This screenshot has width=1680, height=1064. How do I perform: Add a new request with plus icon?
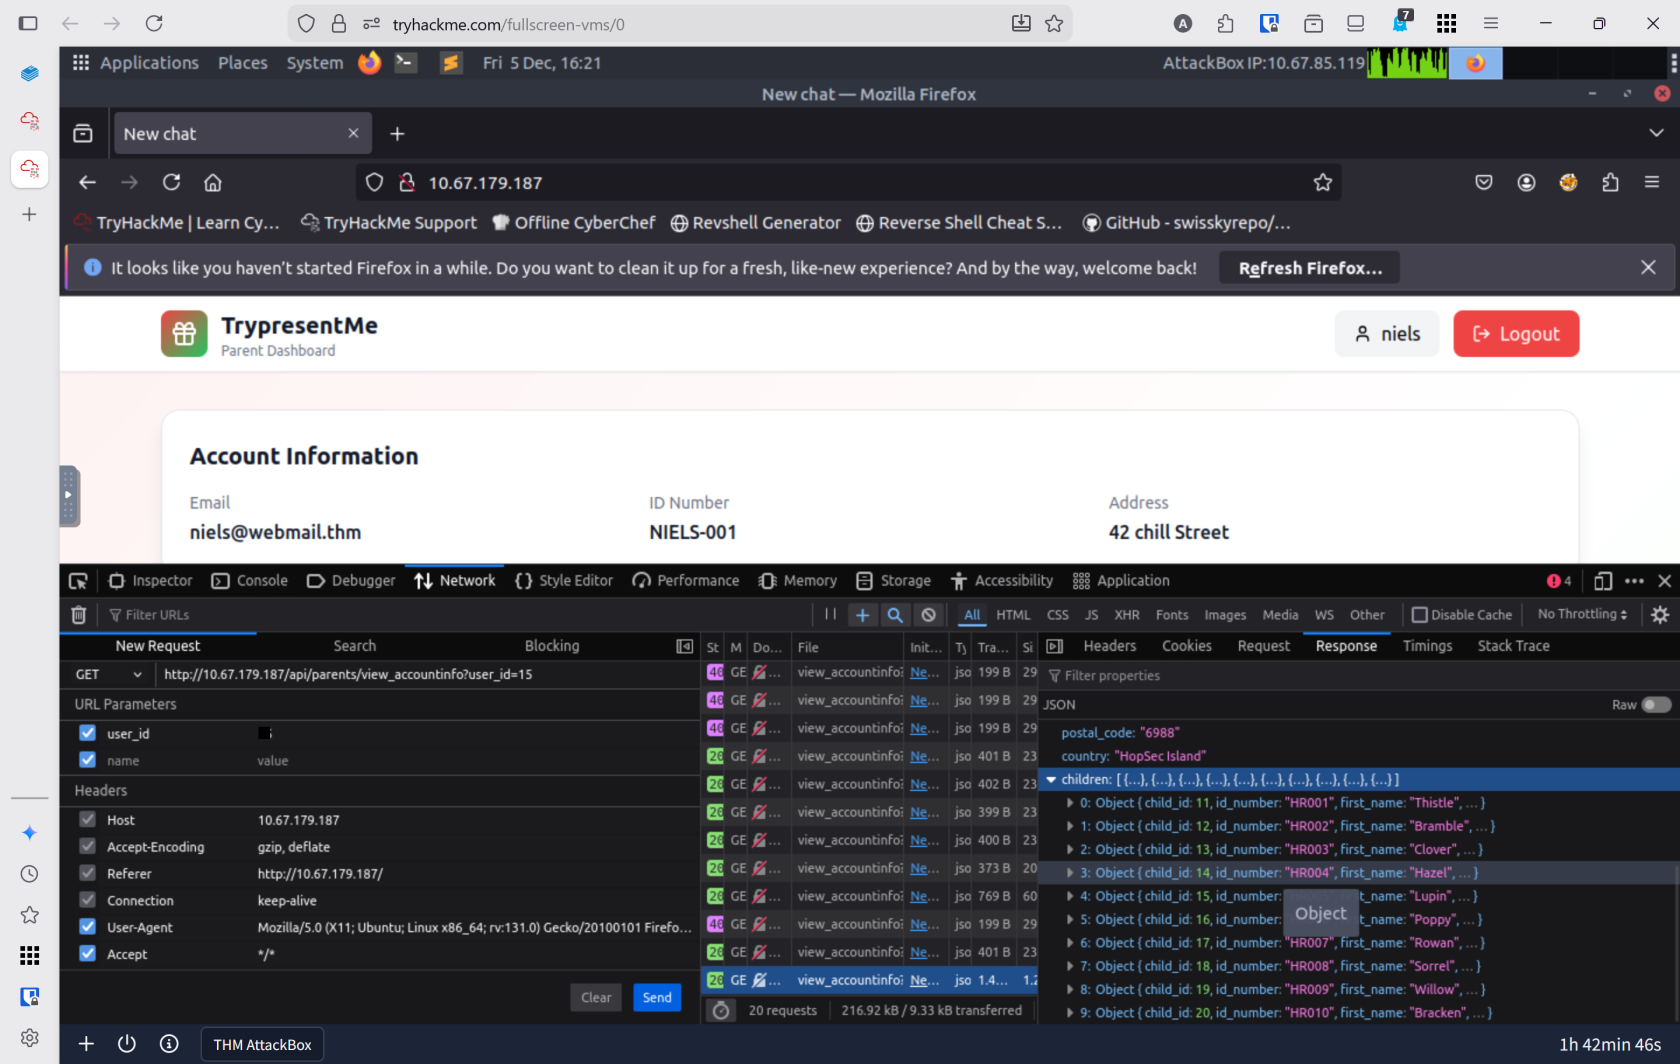coord(862,615)
